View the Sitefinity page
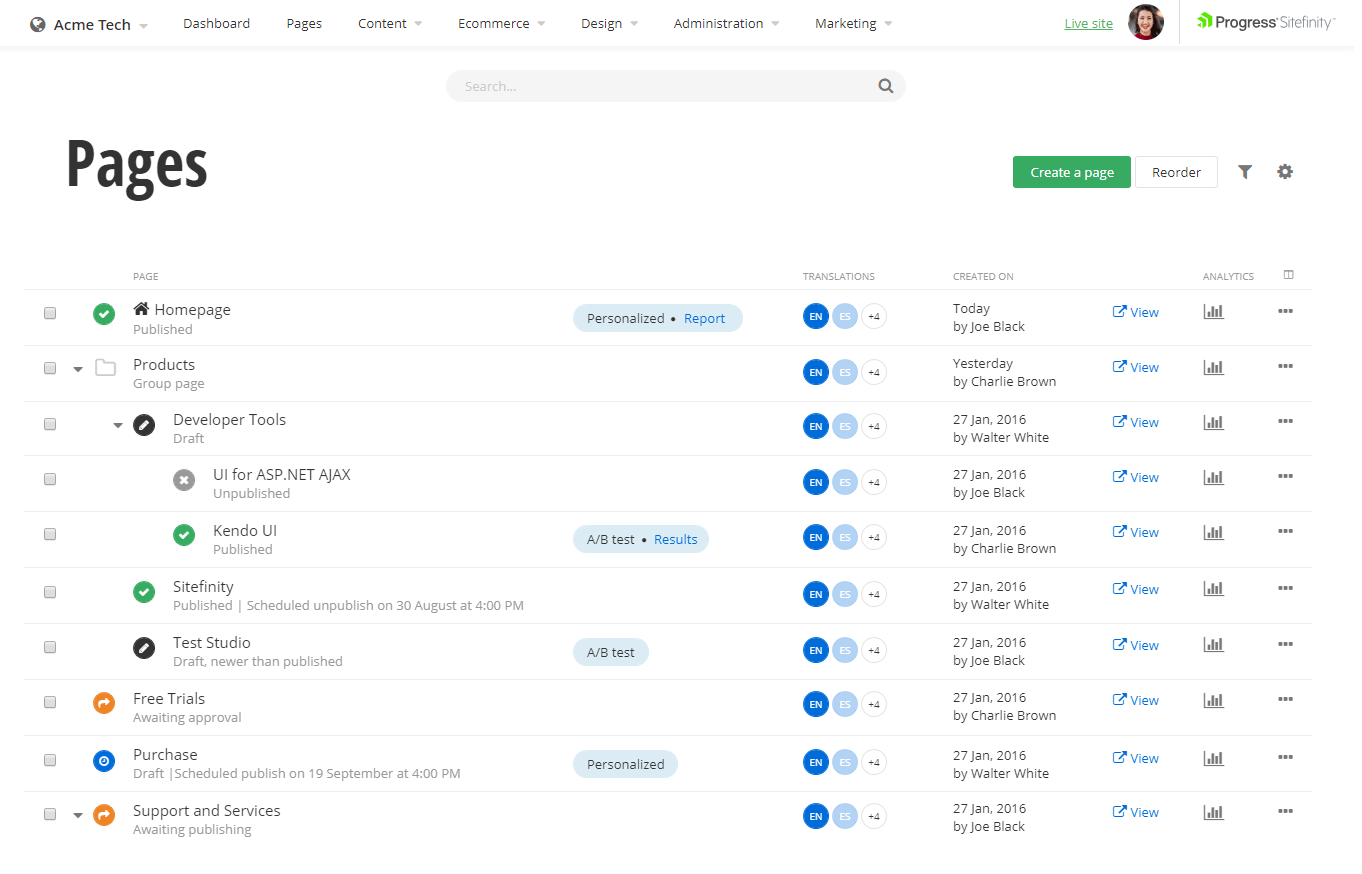The image size is (1362, 874). coord(1135,589)
